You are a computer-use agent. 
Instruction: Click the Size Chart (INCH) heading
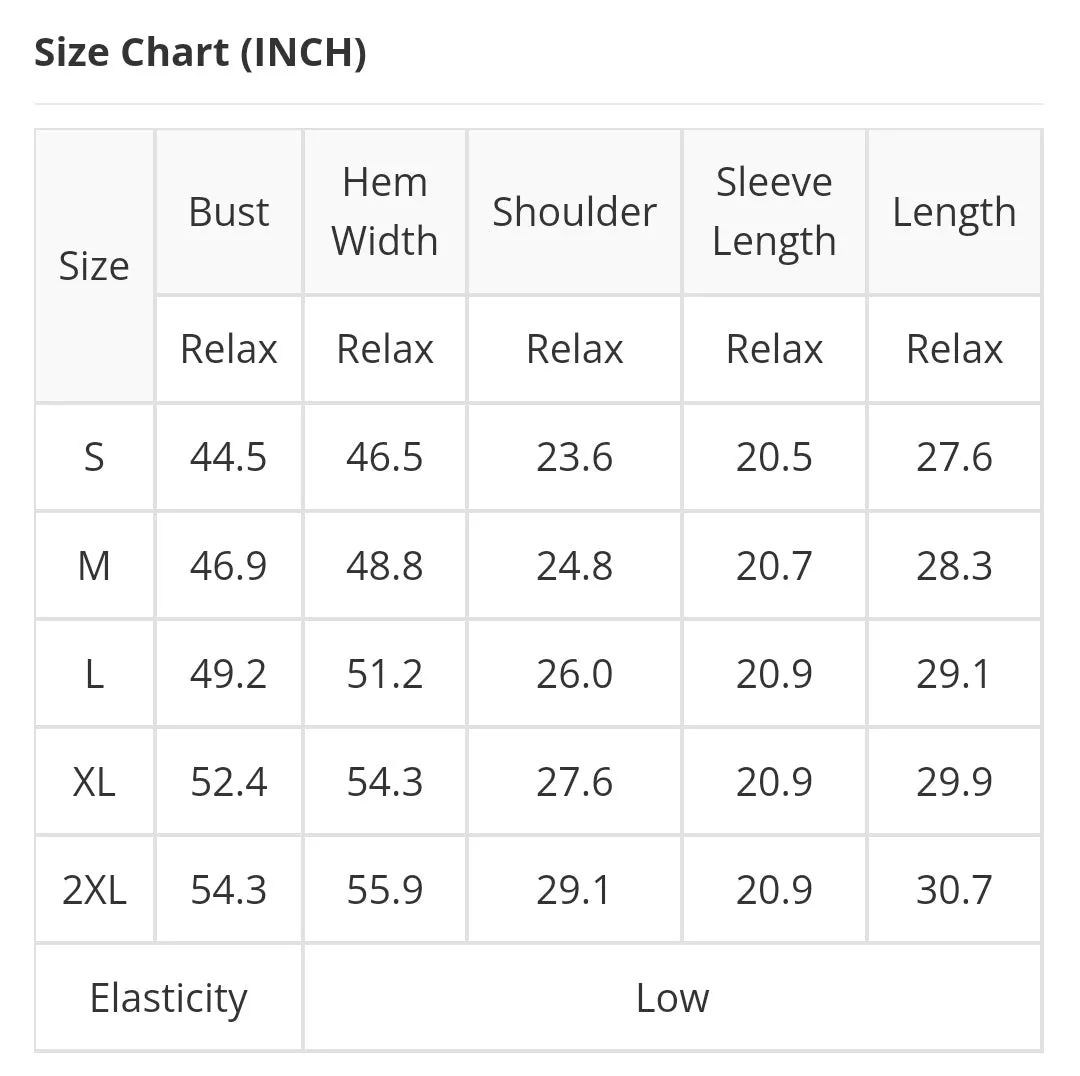[x=200, y=52]
